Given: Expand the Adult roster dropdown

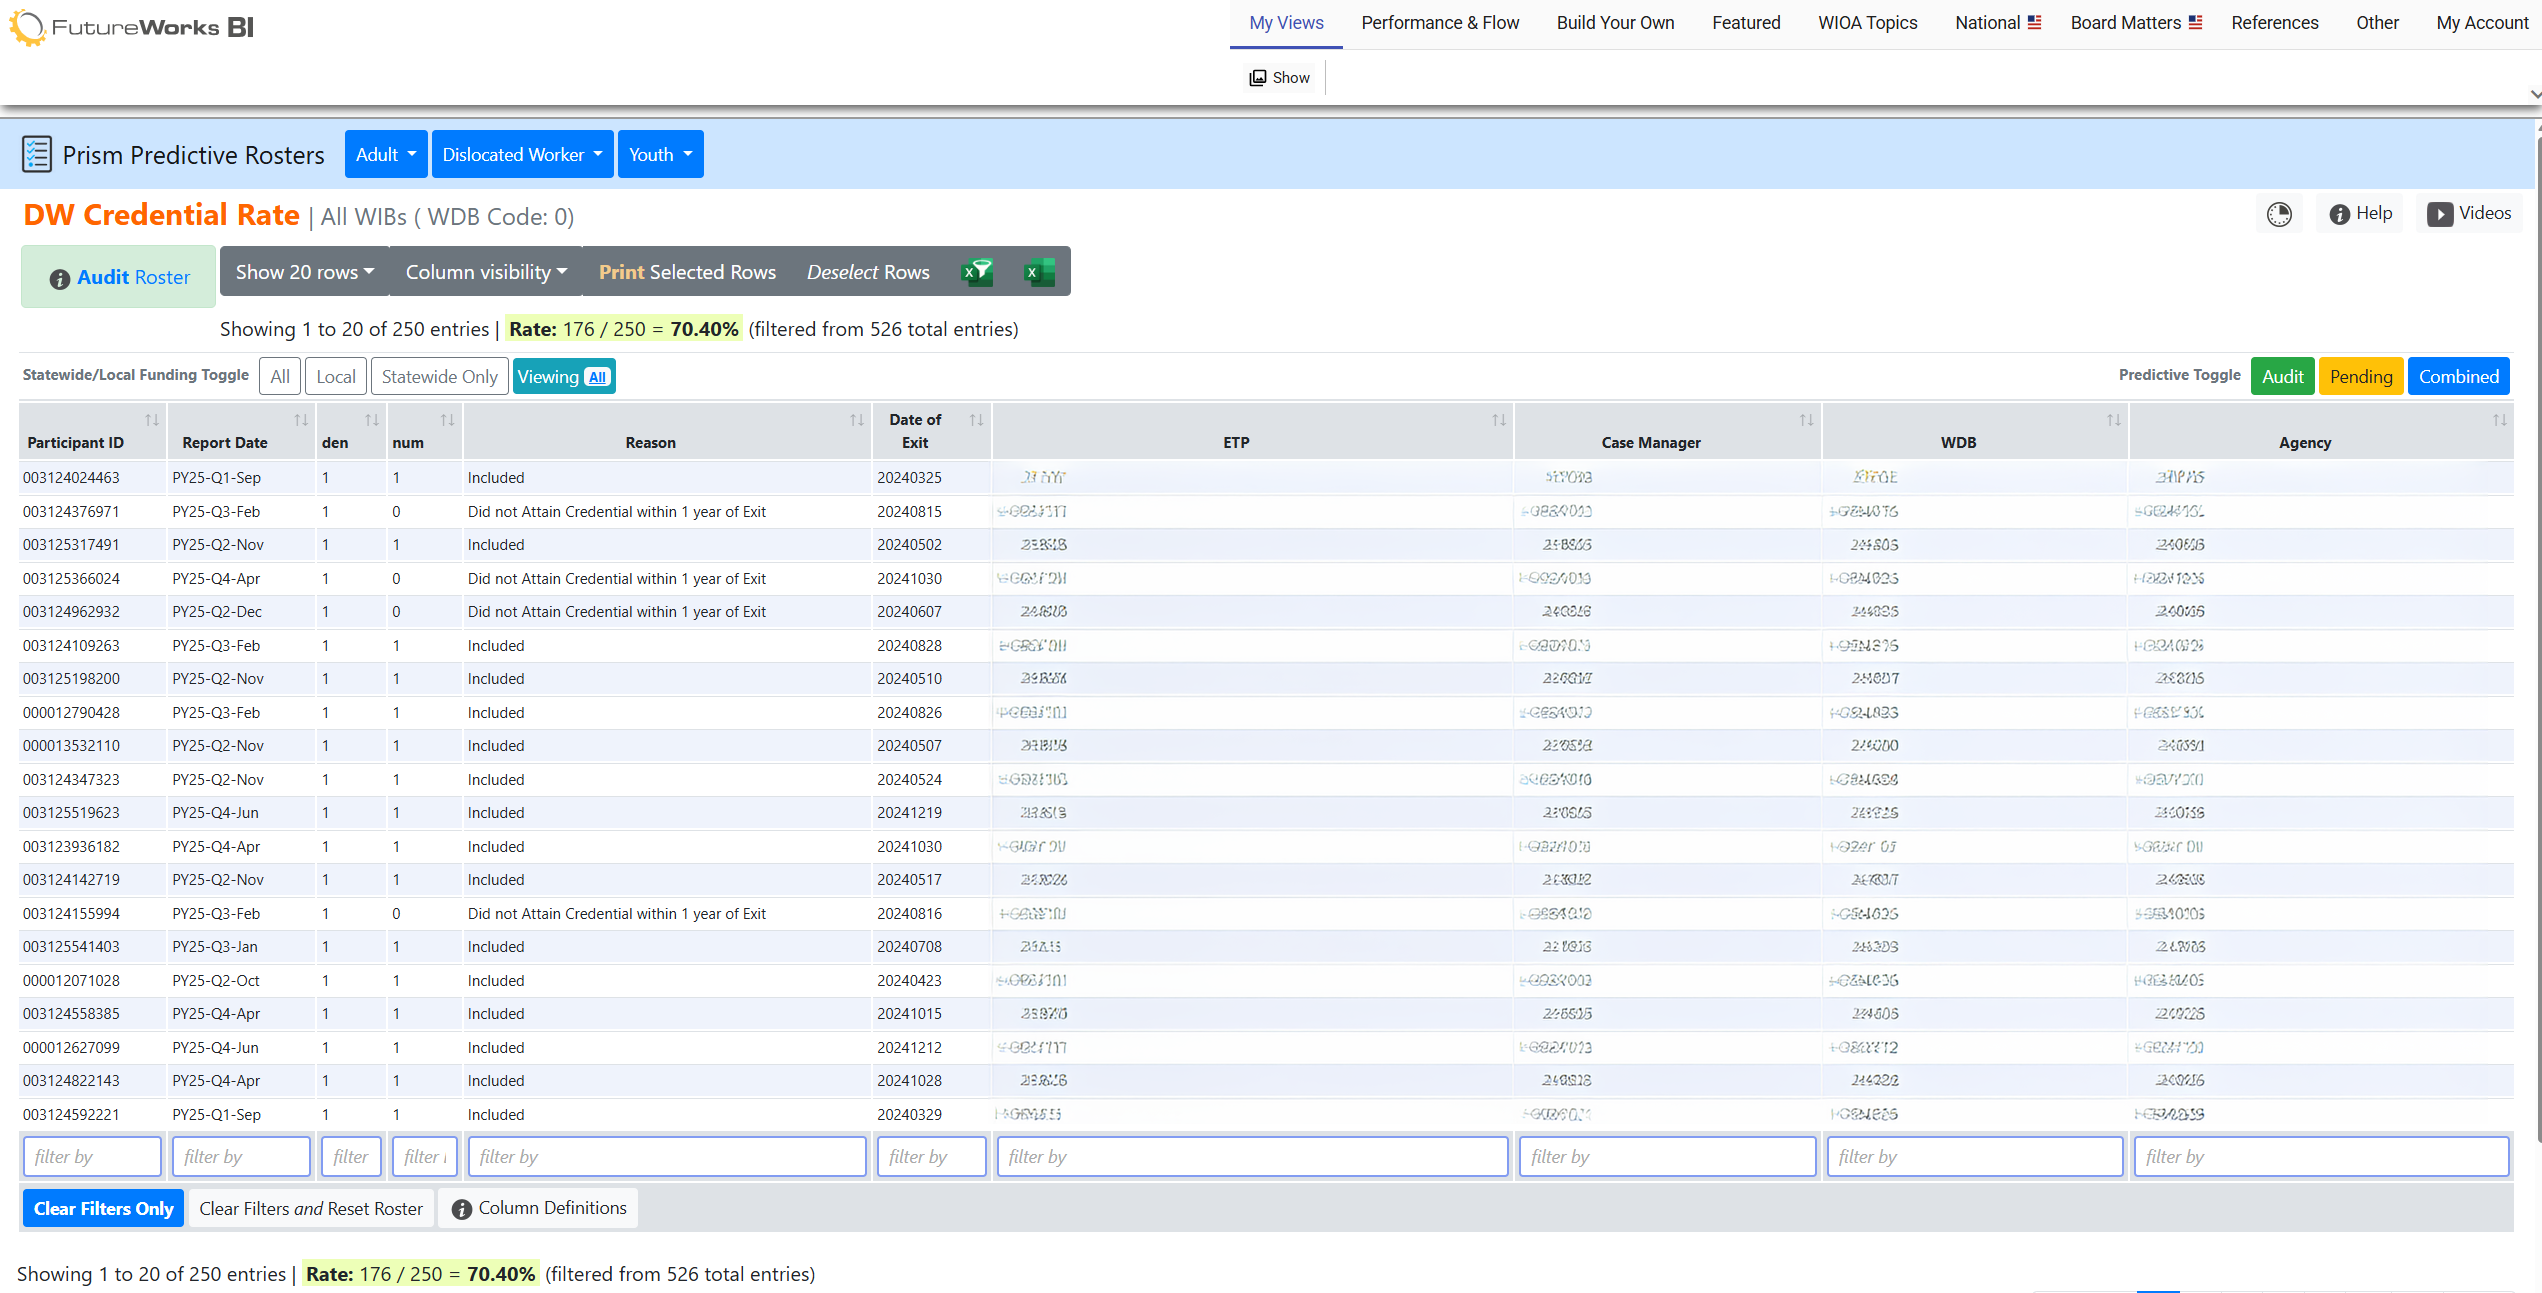Looking at the screenshot, I should coord(386,154).
